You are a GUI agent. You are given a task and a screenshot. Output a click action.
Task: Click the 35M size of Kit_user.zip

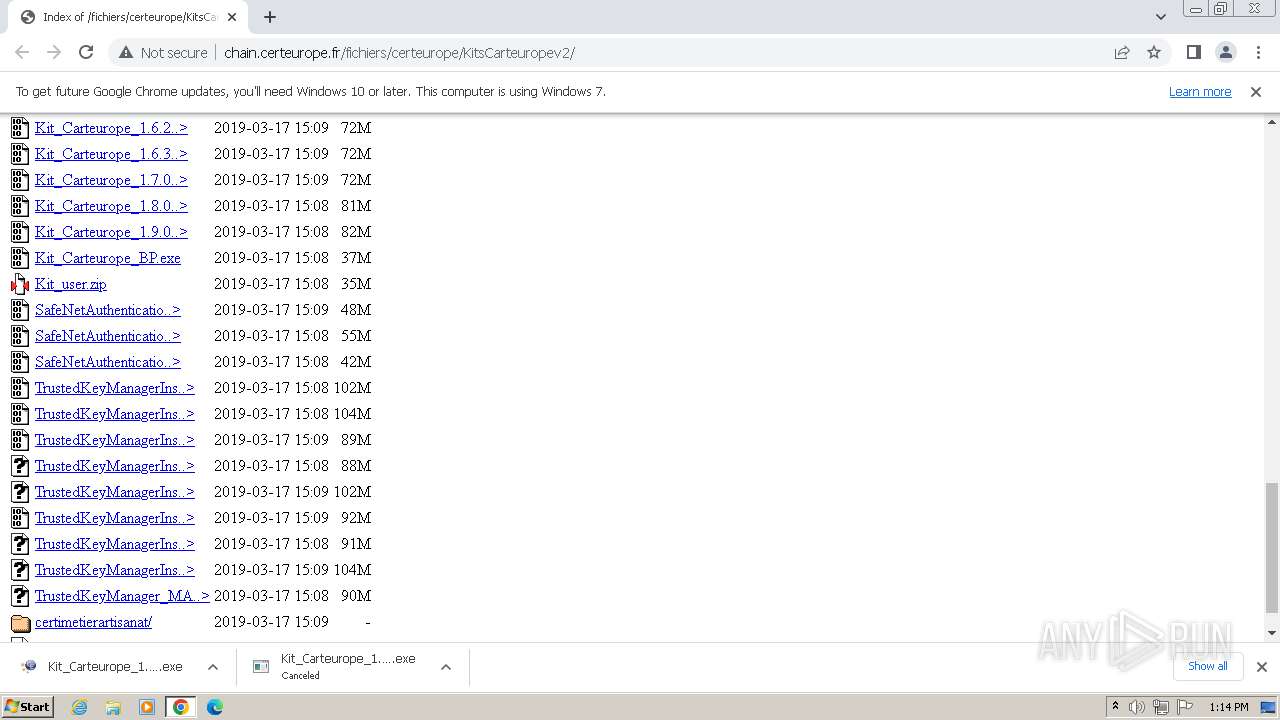356,284
